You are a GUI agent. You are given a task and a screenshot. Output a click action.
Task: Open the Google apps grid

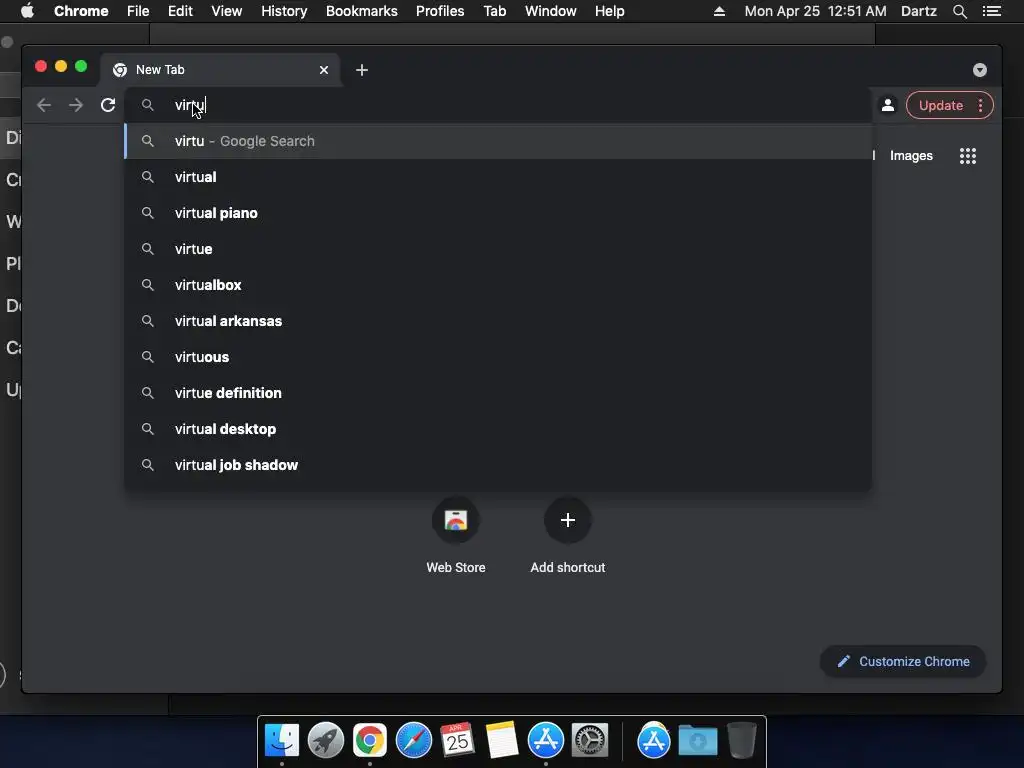pyautogui.click(x=968, y=155)
